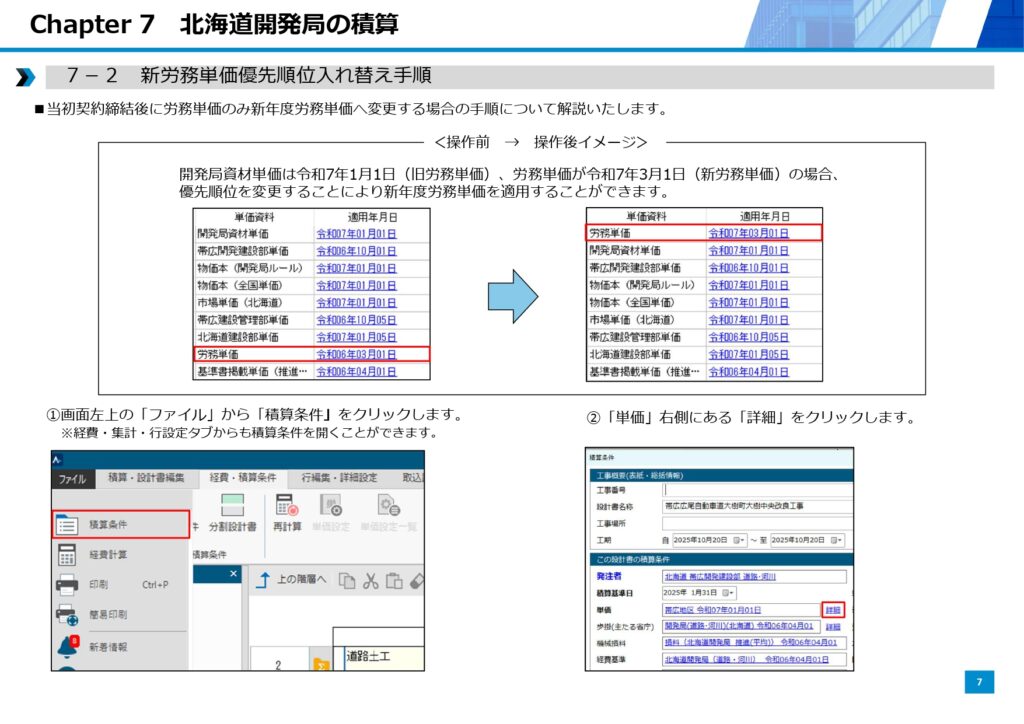The height and width of the screenshot is (724, 1024).
Task: Click the 再計算 calculator icon
Action: 287,504
